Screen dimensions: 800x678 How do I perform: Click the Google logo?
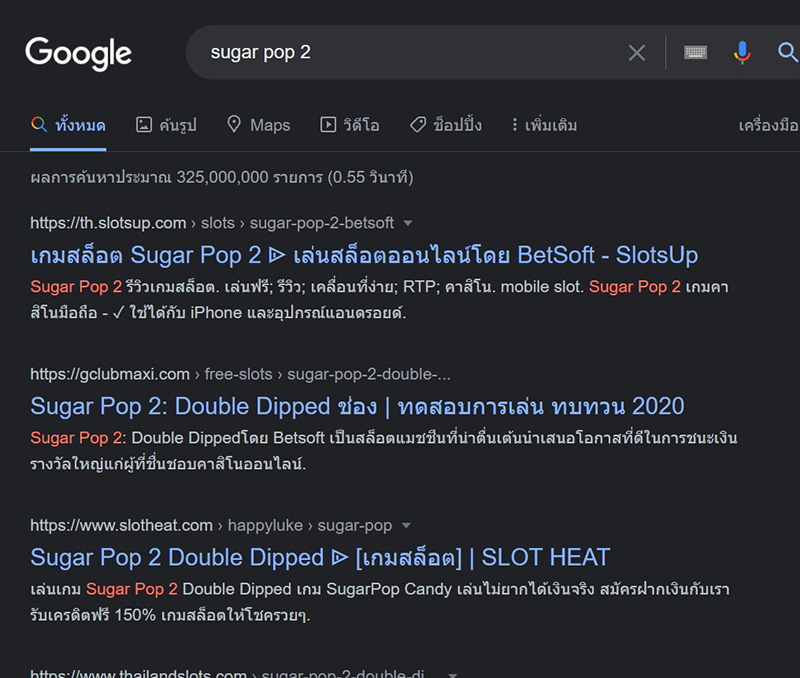click(x=78, y=53)
